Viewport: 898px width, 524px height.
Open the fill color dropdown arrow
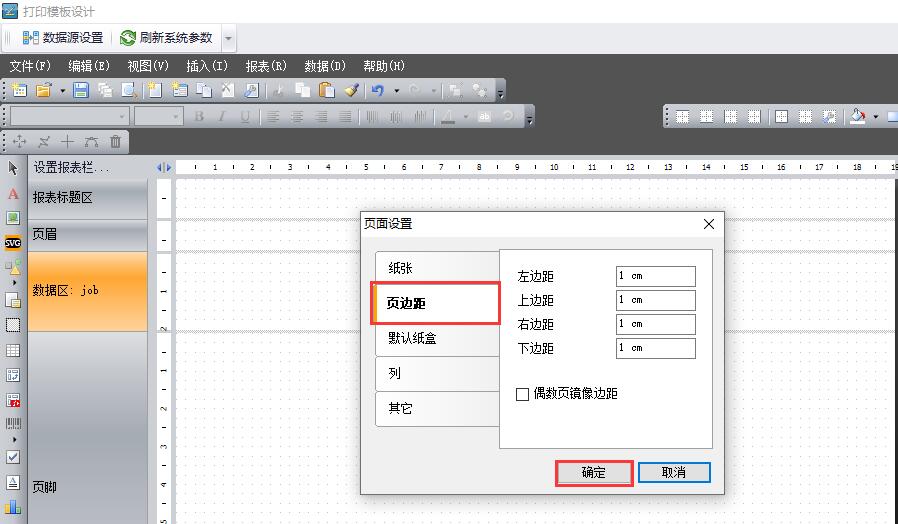click(875, 116)
